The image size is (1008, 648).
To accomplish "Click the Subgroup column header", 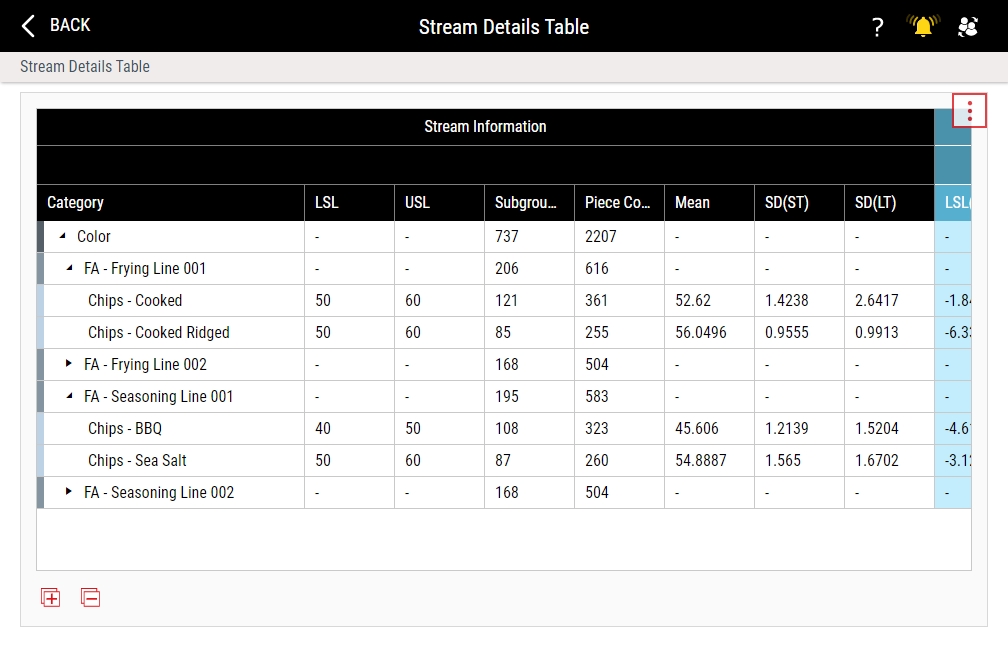I will point(529,202).
